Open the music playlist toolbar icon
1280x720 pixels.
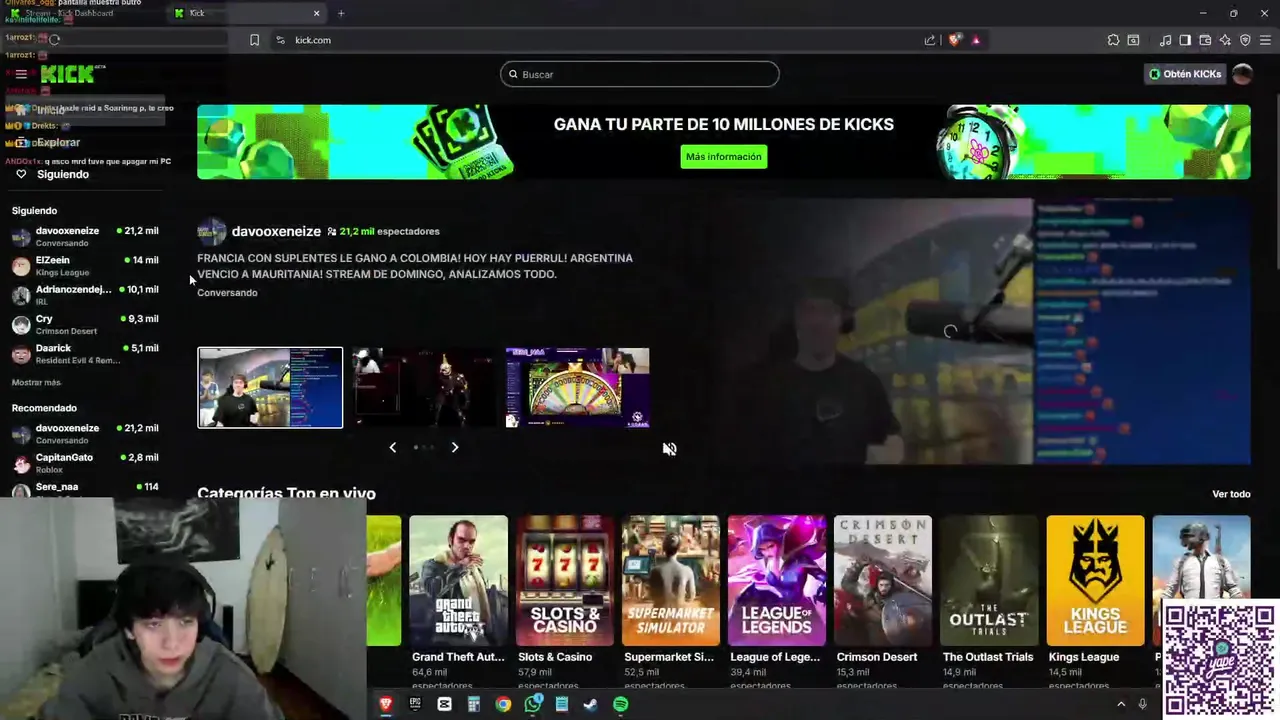pos(1165,40)
